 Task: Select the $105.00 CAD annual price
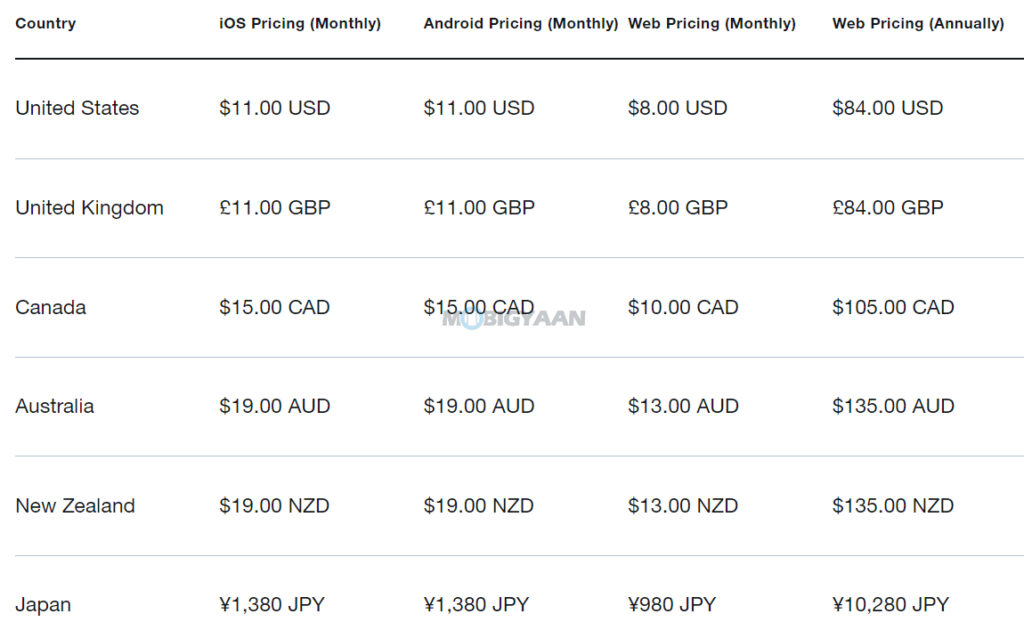893,307
